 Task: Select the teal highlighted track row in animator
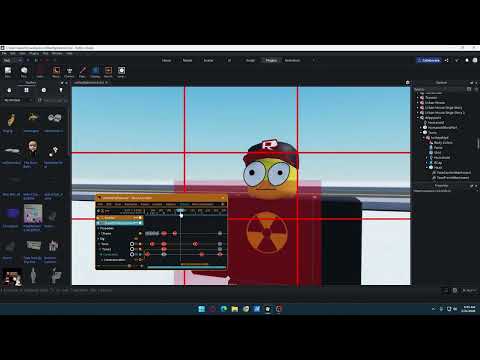pyautogui.click(x=120, y=223)
